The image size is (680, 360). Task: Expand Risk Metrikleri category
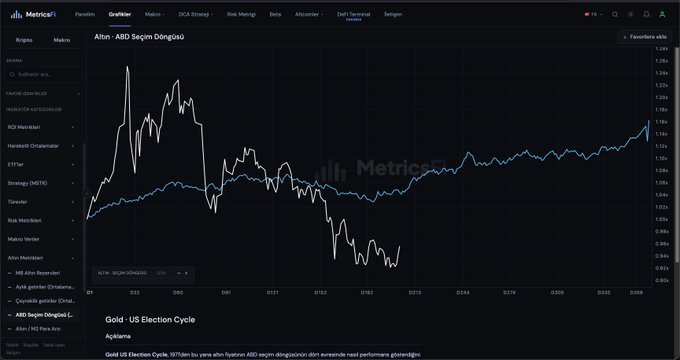click(x=41, y=220)
